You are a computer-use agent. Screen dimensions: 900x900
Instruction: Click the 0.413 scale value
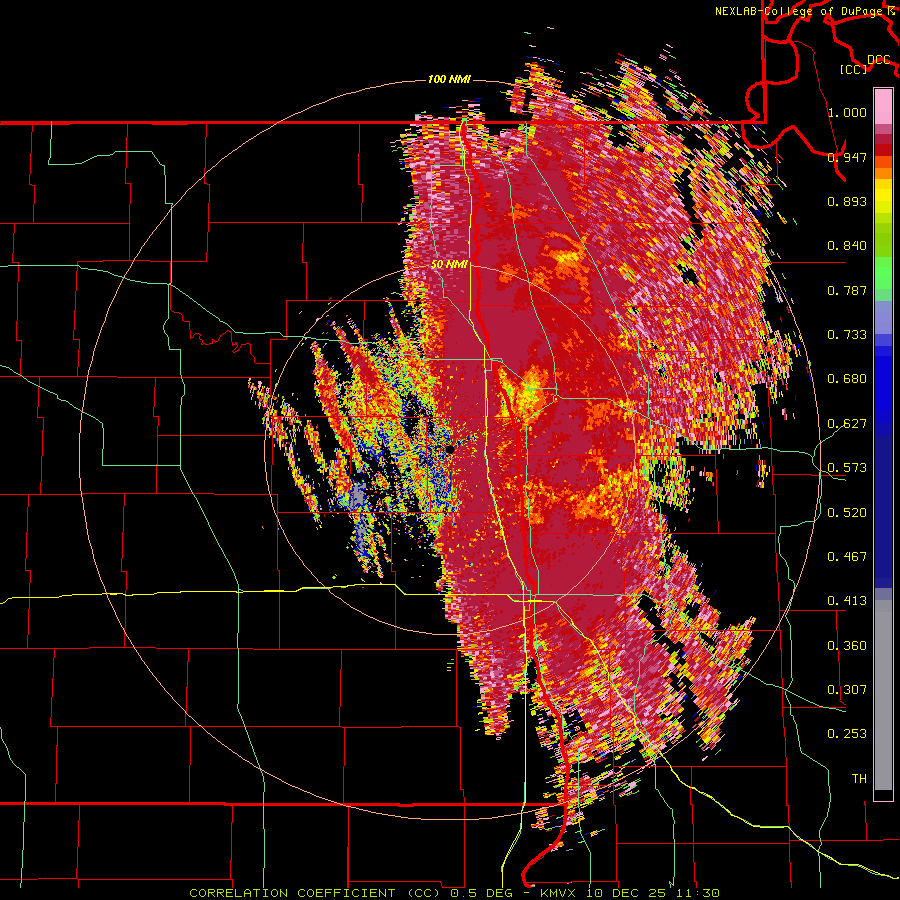(847, 601)
